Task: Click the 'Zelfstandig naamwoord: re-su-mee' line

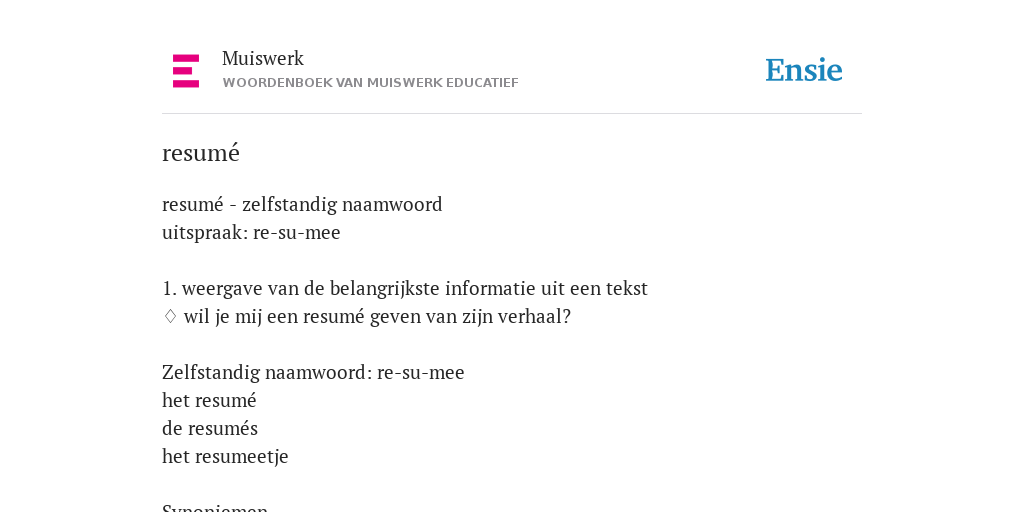Action: tap(313, 373)
